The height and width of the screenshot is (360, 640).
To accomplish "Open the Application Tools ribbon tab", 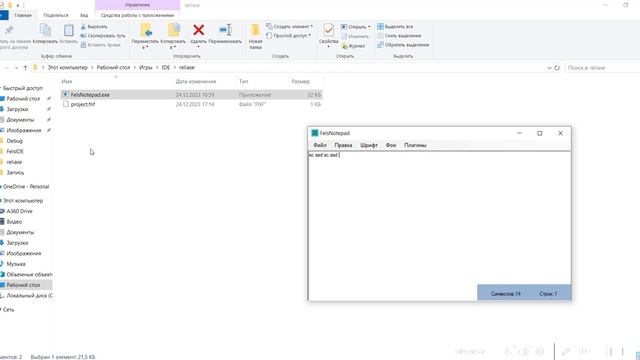I will (x=137, y=15).
